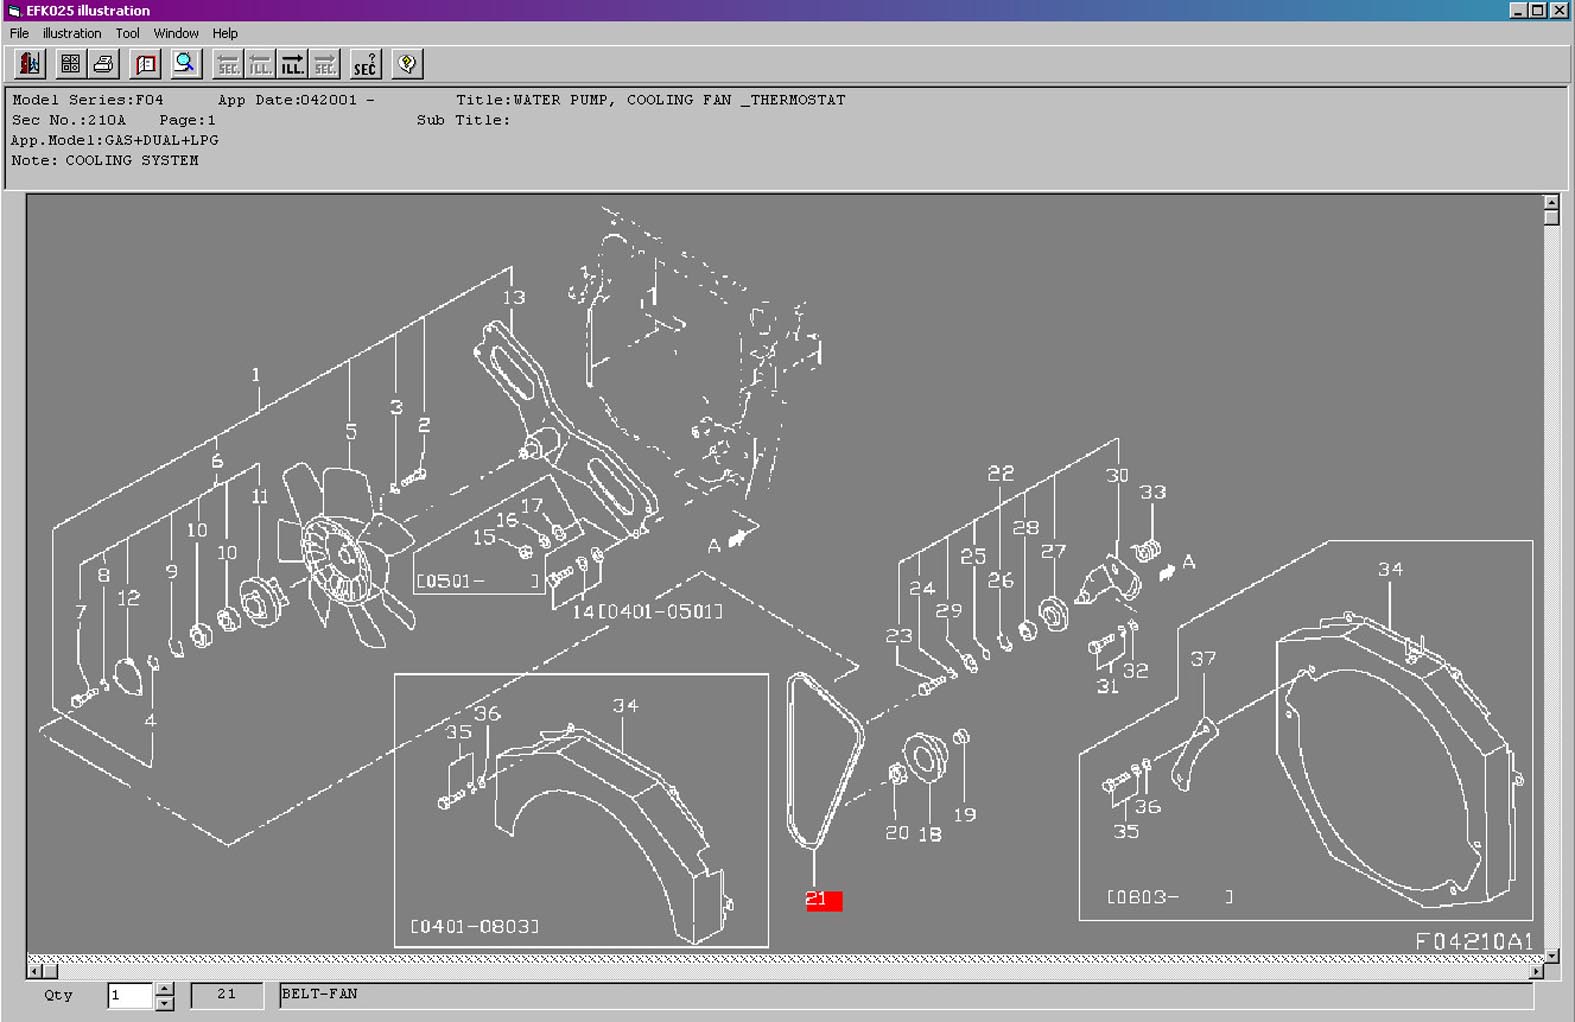The width and height of the screenshot is (1575, 1022).
Task: Click the exit door toolbar icon
Action: point(29,65)
